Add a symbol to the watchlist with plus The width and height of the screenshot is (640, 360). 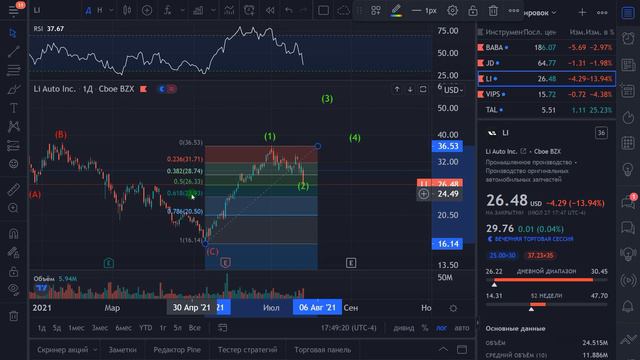[x=582, y=13]
